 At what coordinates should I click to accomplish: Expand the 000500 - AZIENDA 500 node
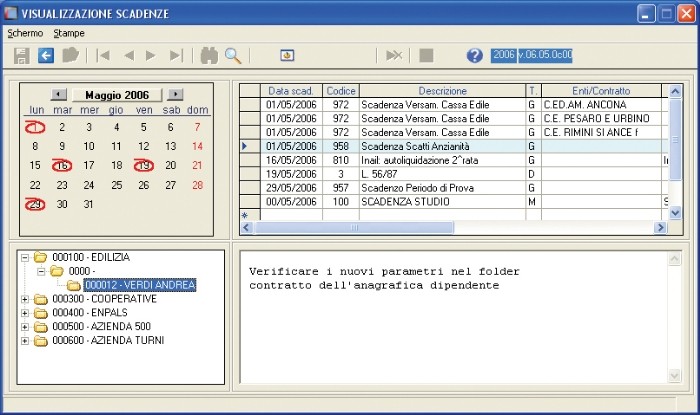(x=25, y=327)
